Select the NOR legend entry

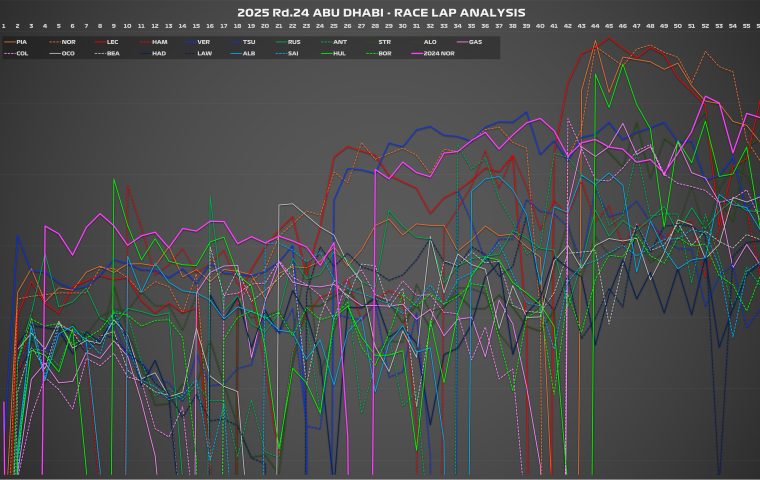(x=68, y=42)
